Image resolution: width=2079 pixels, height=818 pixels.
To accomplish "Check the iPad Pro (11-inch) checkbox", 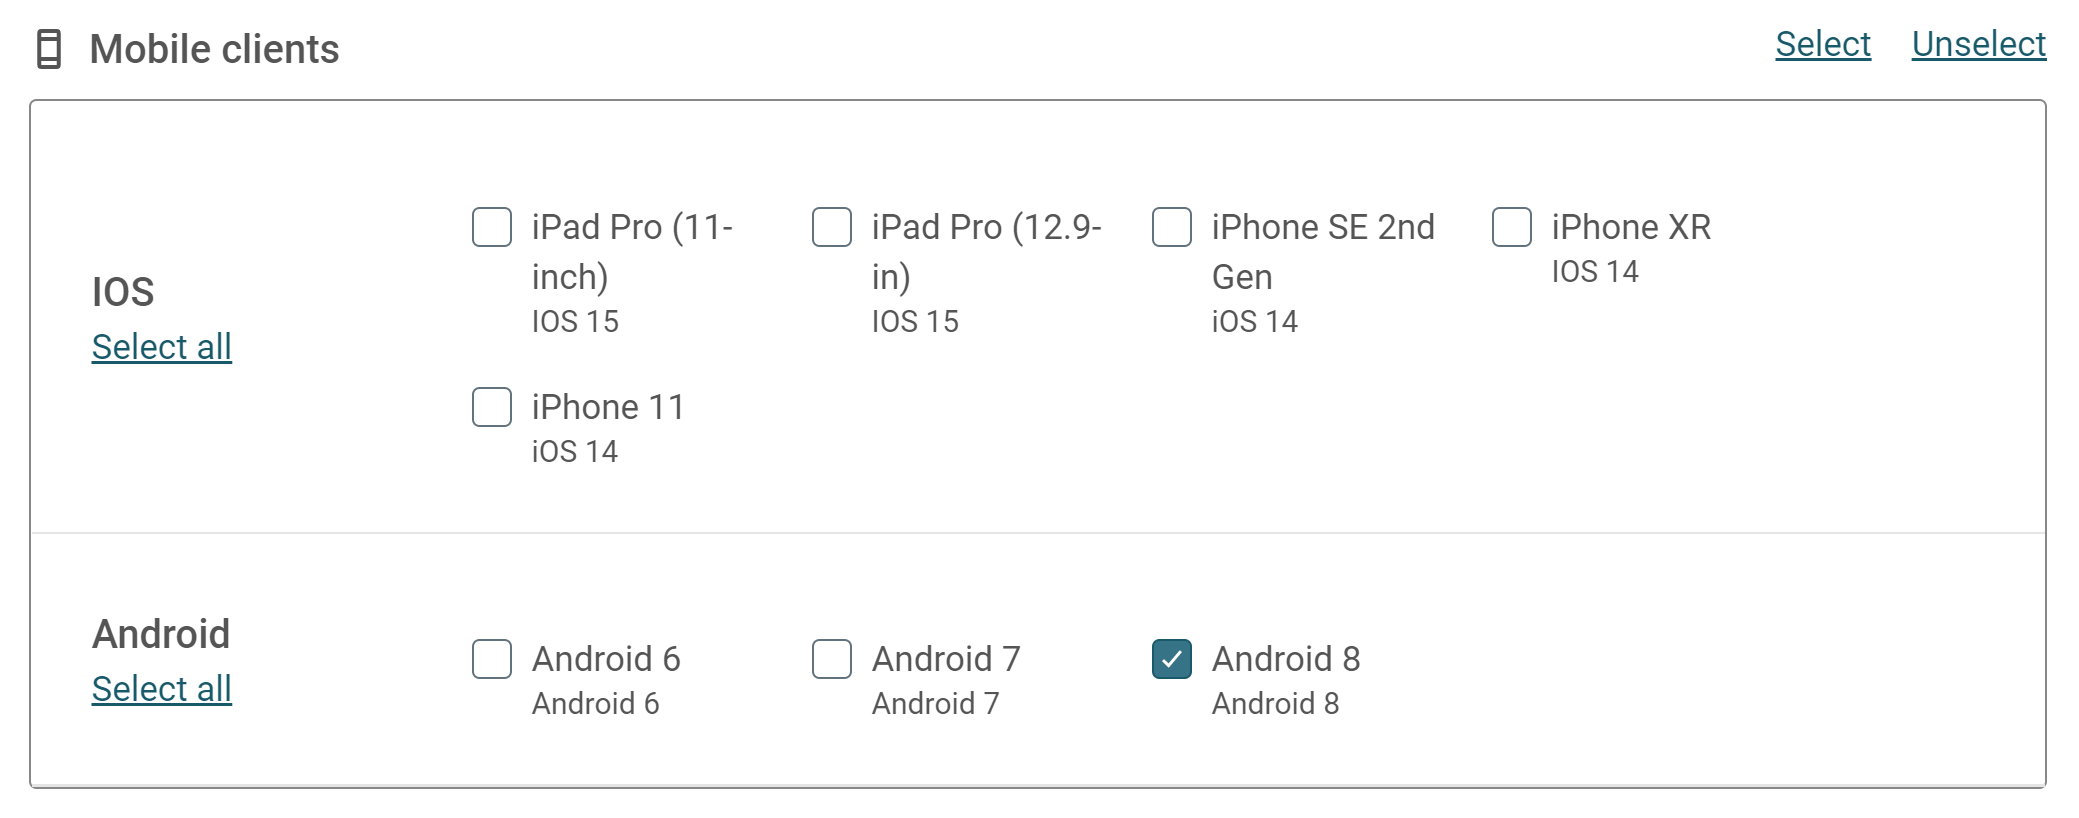I will point(492,227).
